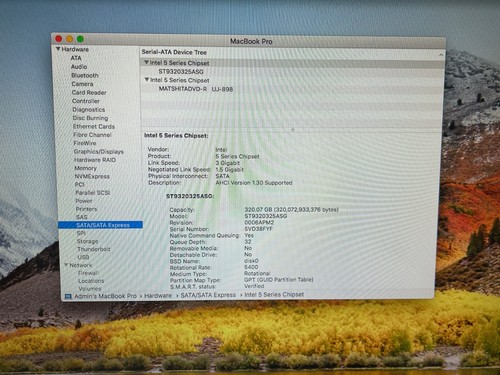This screenshot has width=500, height=375.
Task: Open Memory information
Action: [86, 168]
